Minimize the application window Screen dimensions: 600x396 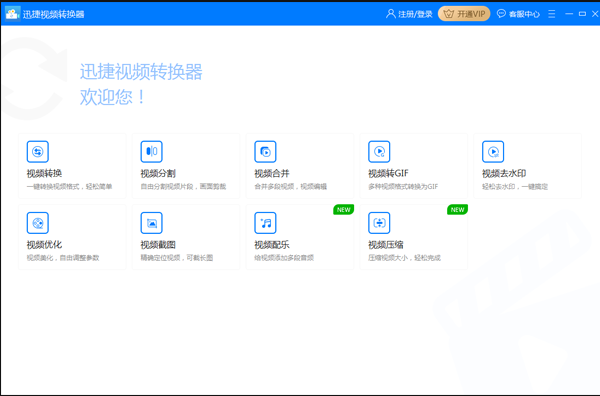[569, 14]
